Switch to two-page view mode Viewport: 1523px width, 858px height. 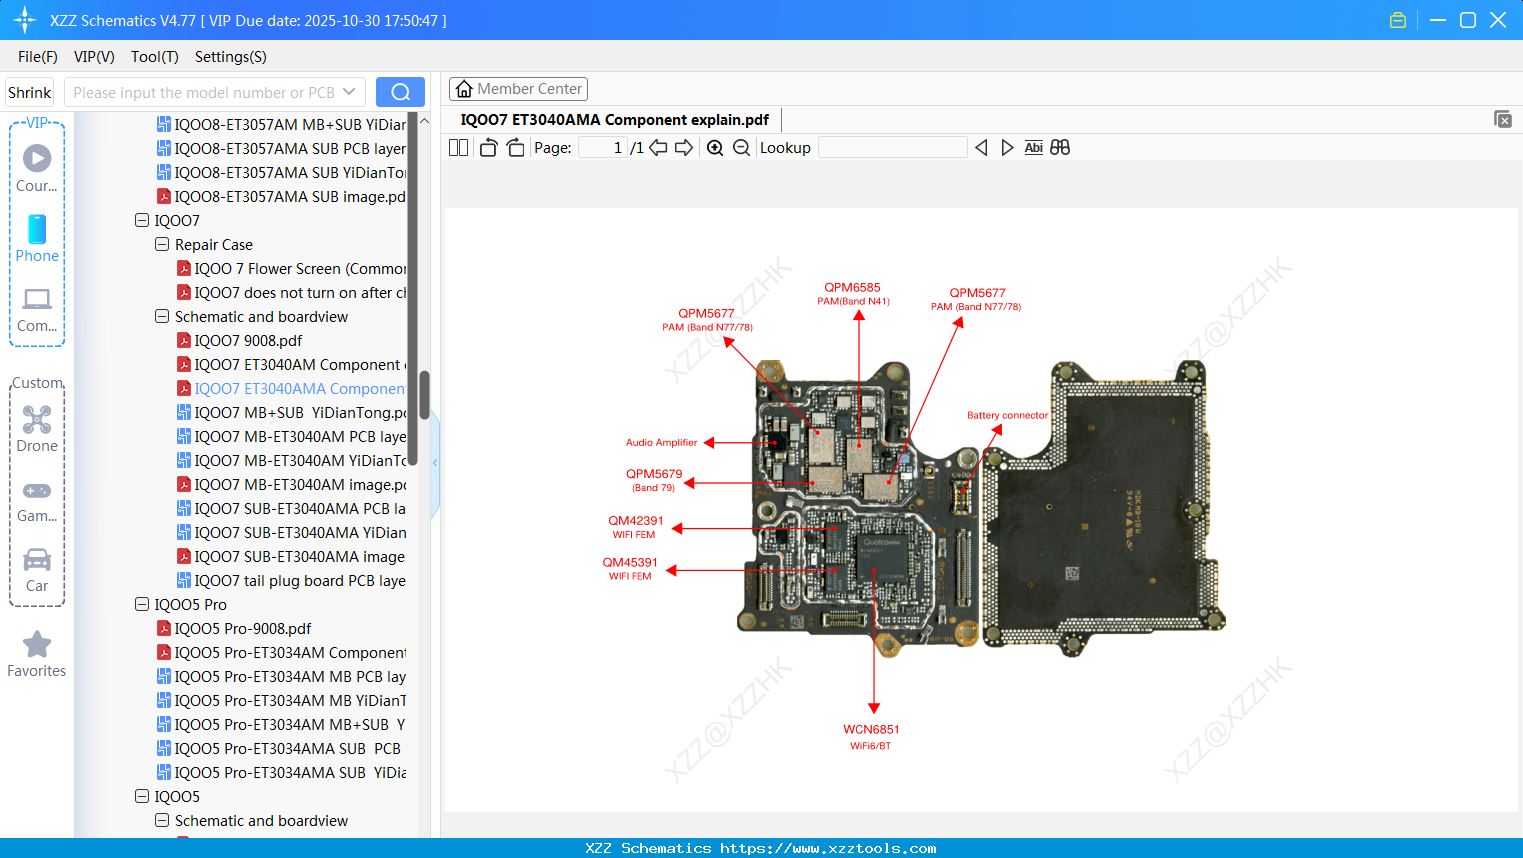coord(458,147)
